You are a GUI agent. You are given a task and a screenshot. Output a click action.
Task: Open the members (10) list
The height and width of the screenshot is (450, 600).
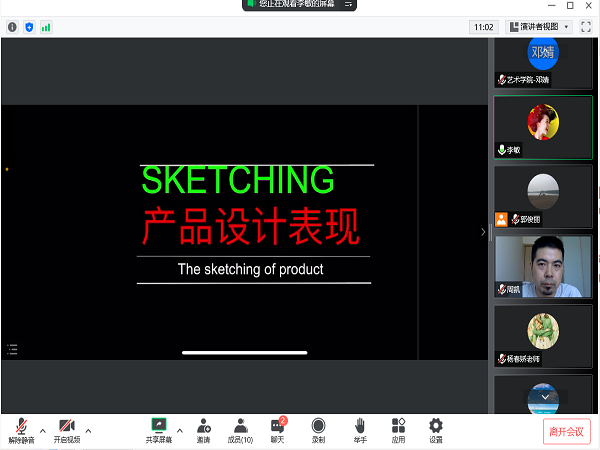tap(240, 431)
